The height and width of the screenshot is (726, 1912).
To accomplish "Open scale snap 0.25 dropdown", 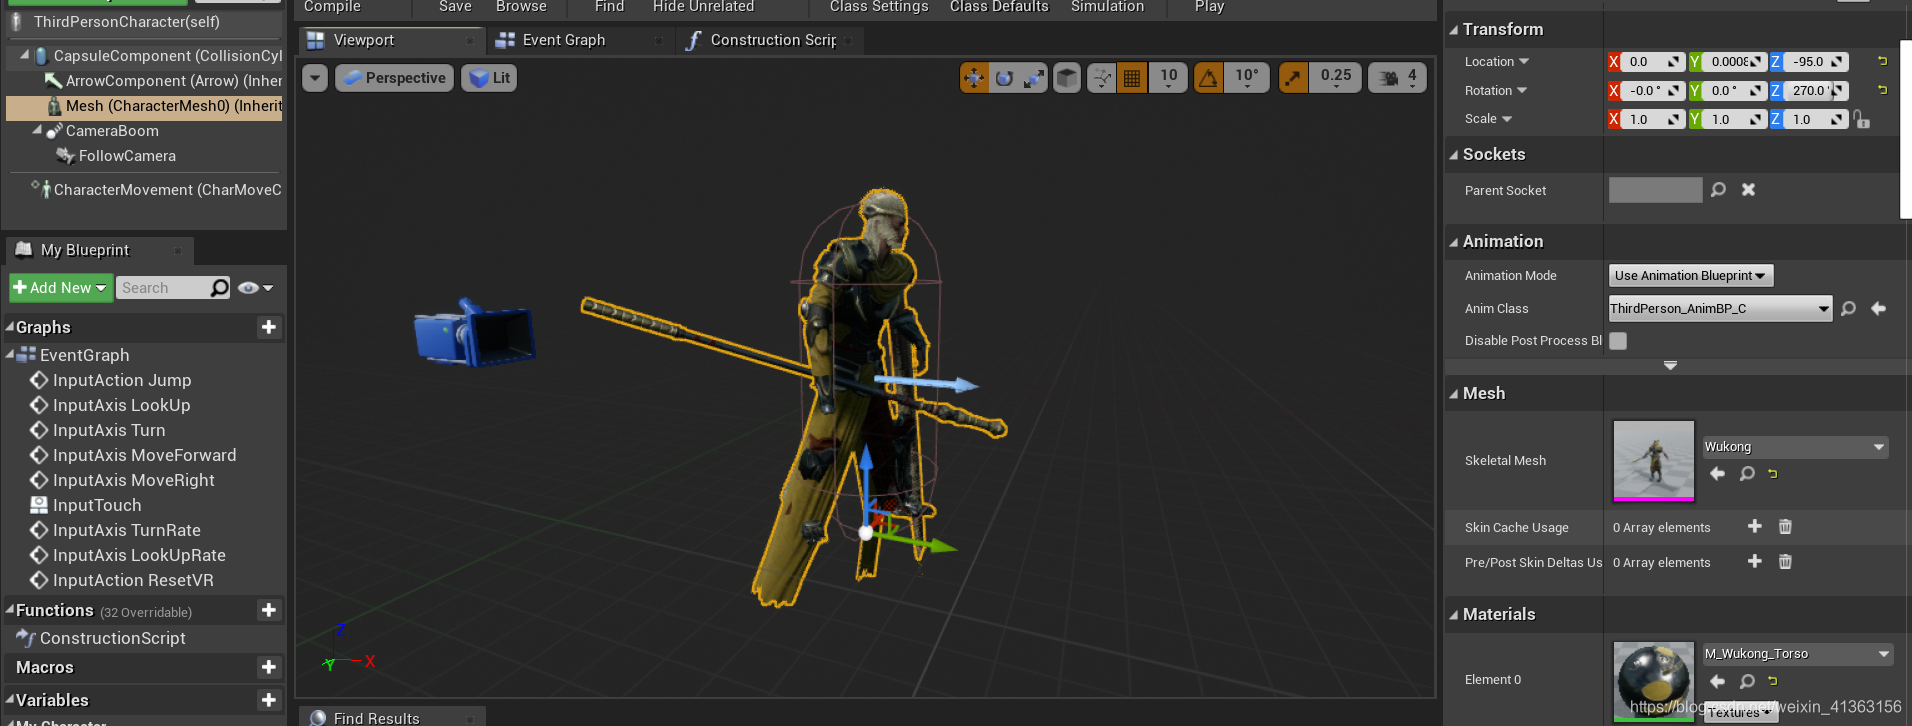I will [1335, 78].
